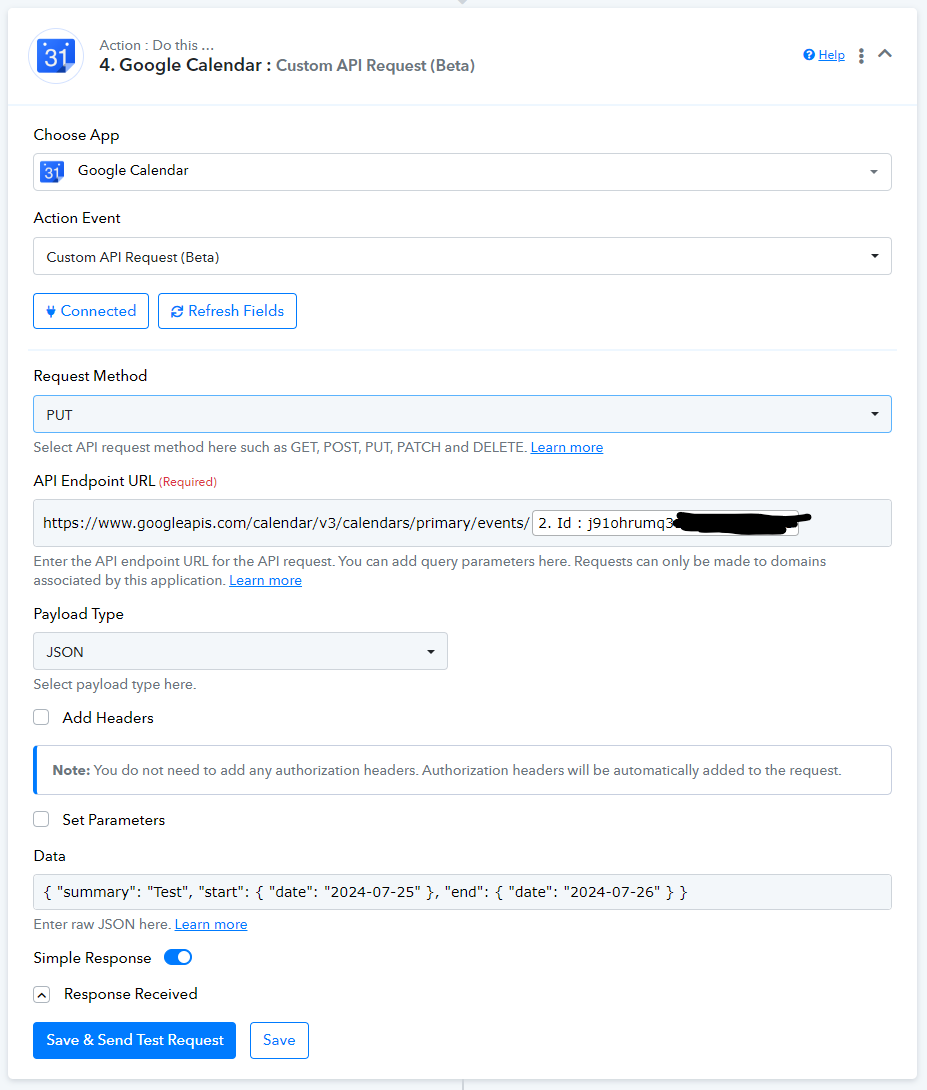The height and width of the screenshot is (1090, 927).
Task: Click the Refresh Fields button
Action: (227, 311)
